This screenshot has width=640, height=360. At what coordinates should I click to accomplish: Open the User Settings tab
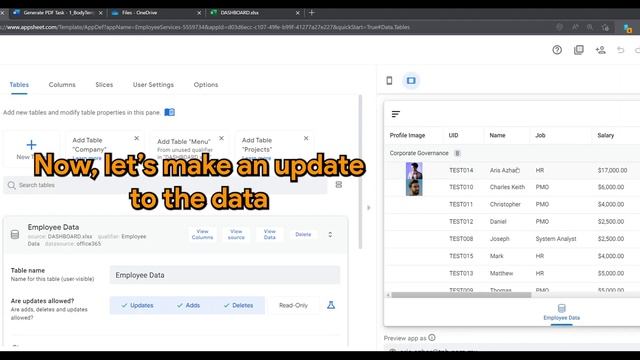[x=153, y=84]
